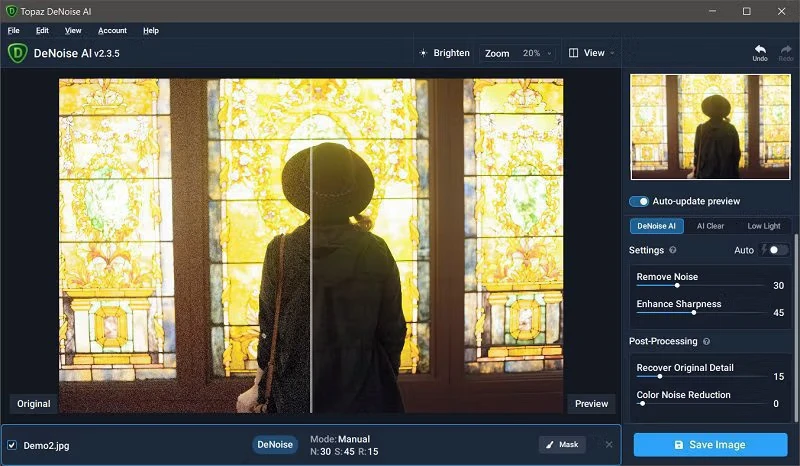Remove Demo2.jpg using the X icon
The image size is (800, 466).
[x=609, y=444]
